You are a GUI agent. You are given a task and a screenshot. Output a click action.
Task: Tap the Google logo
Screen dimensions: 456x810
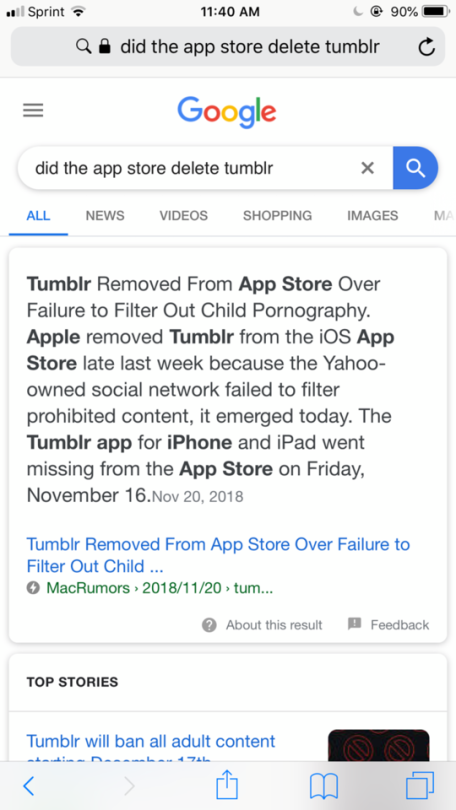tap(227, 110)
